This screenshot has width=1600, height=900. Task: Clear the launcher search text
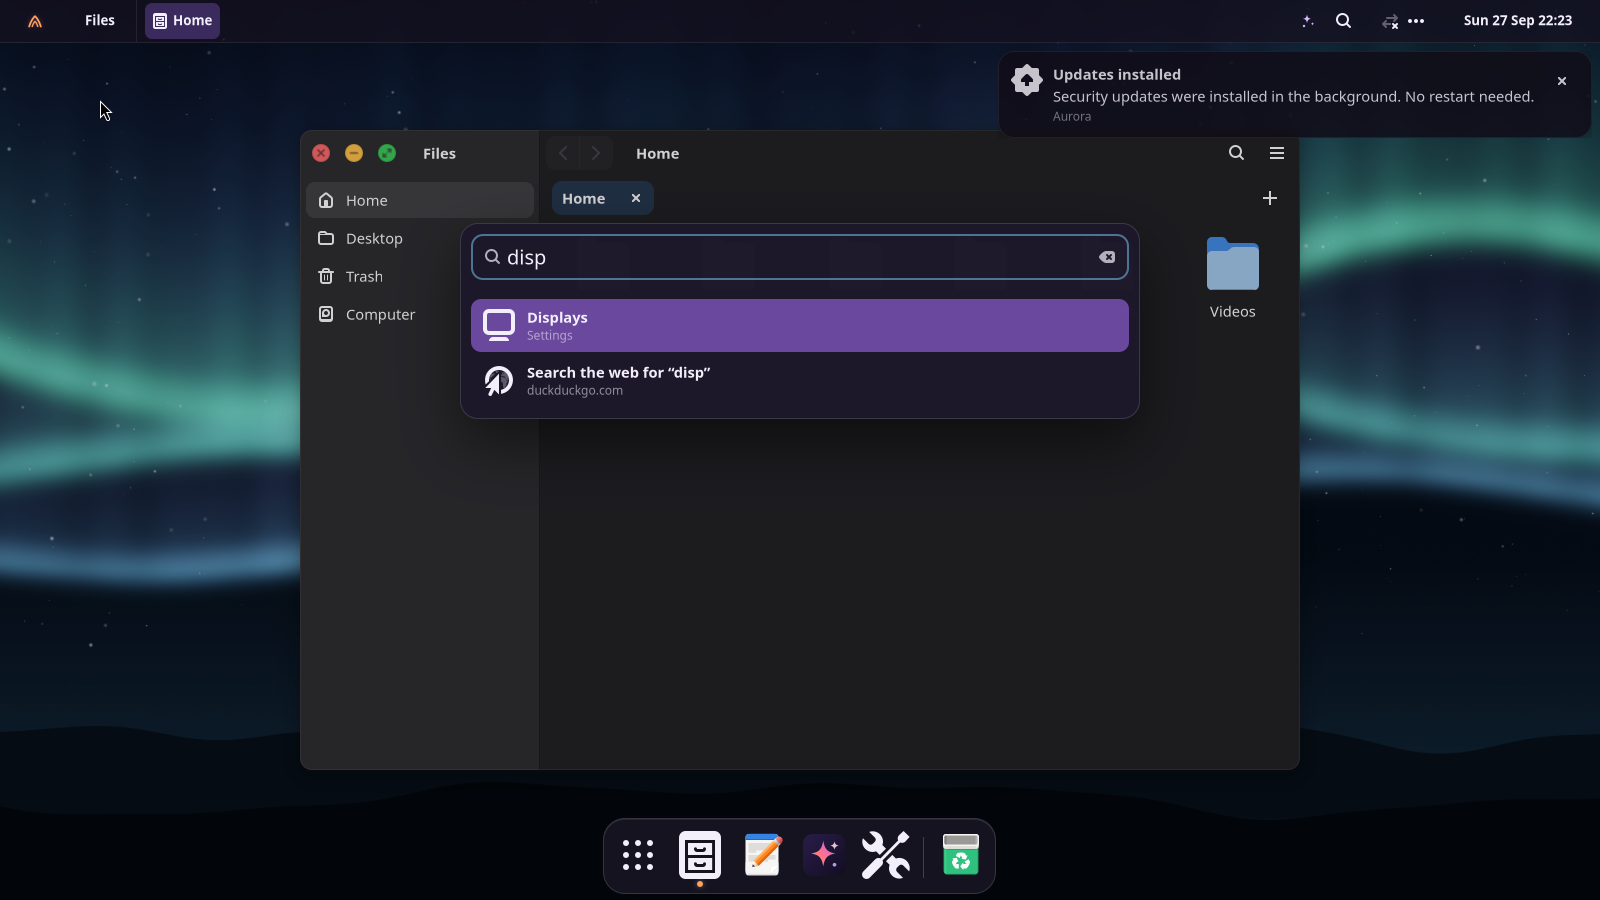point(1107,257)
